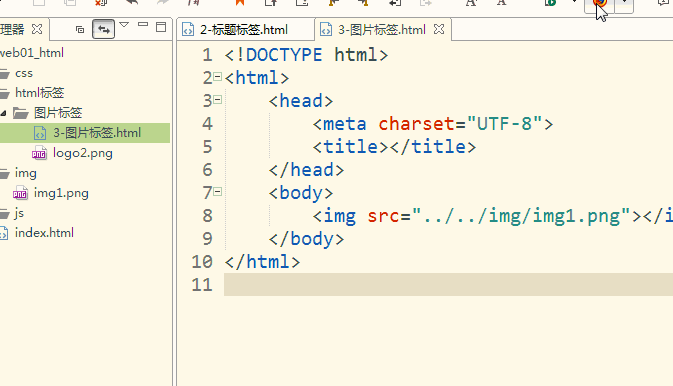Click the charset attribute on line 4
The height and width of the screenshot is (386, 673).
[x=416, y=124]
